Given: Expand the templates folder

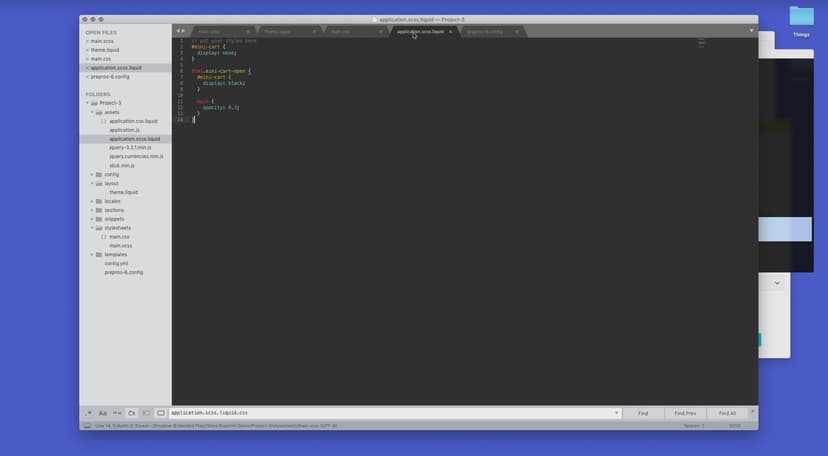Looking at the screenshot, I should click(92, 254).
